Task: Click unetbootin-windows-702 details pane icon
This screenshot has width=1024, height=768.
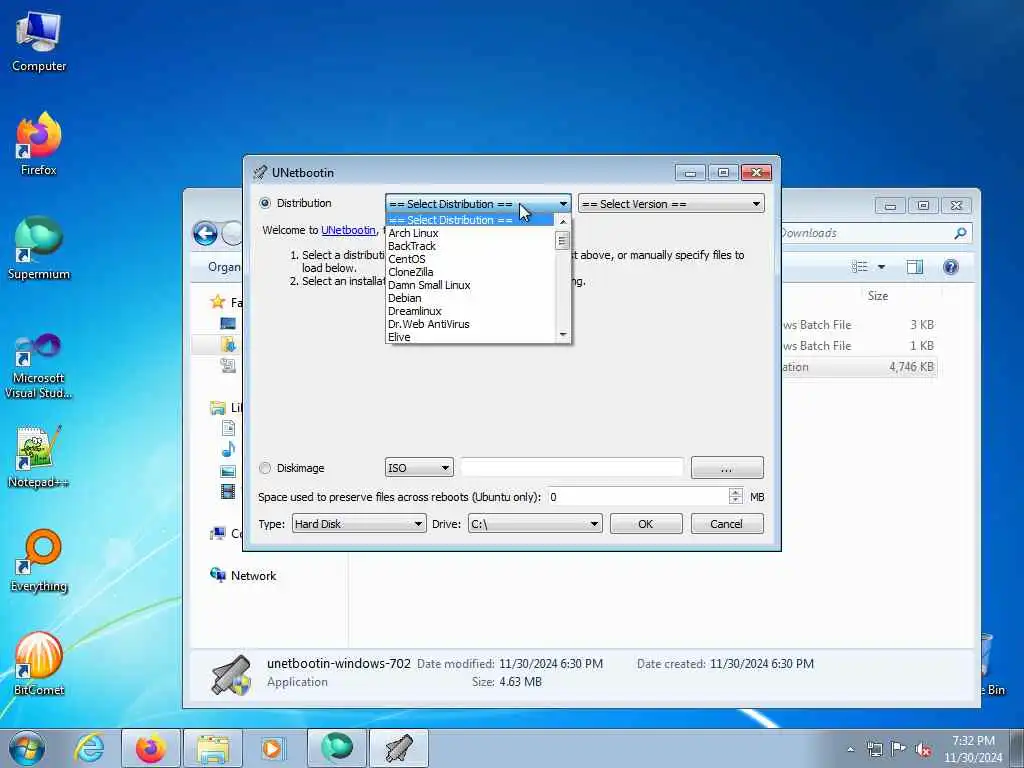Action: point(231,675)
